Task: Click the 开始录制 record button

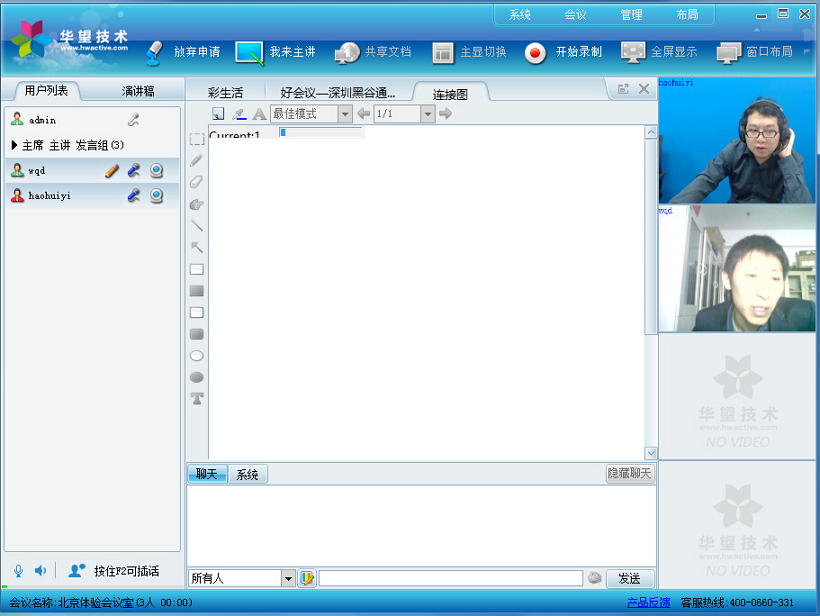Action: pyautogui.click(x=536, y=52)
